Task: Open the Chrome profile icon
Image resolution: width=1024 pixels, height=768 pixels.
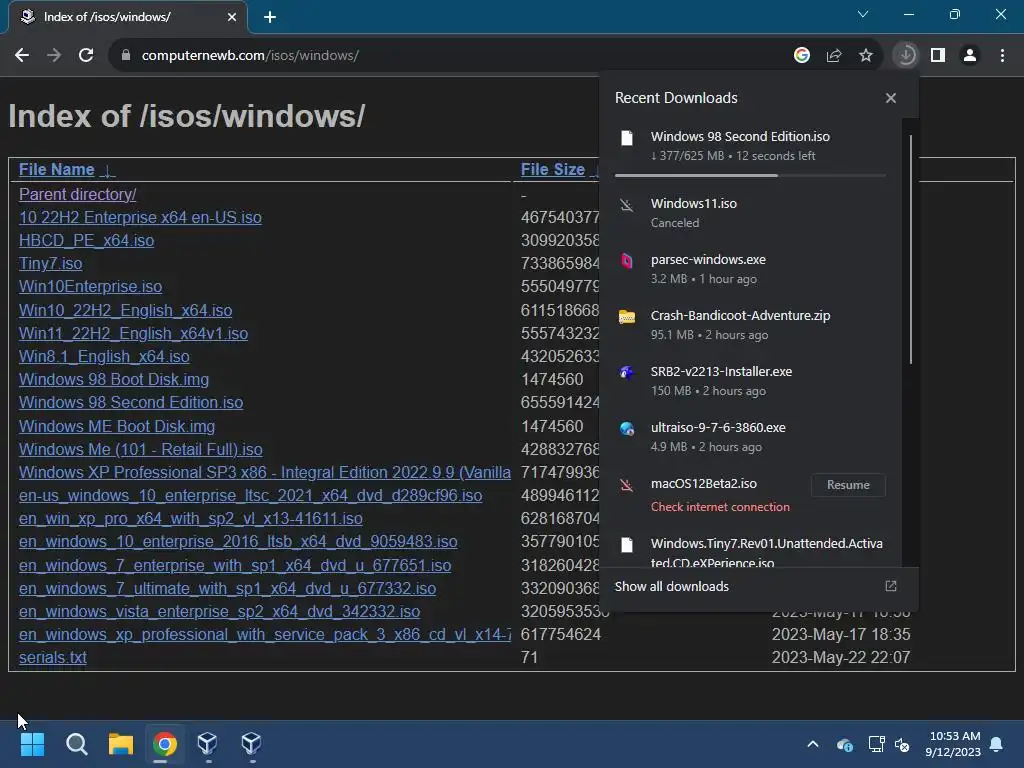Action: (970, 56)
